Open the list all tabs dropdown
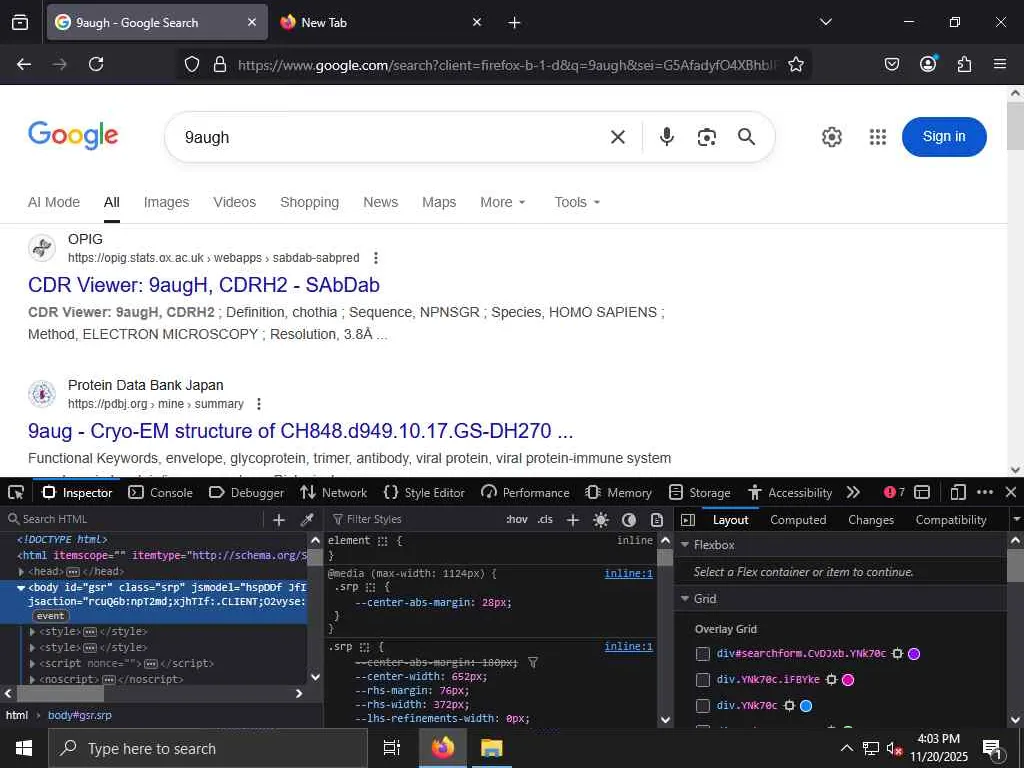 click(x=825, y=22)
